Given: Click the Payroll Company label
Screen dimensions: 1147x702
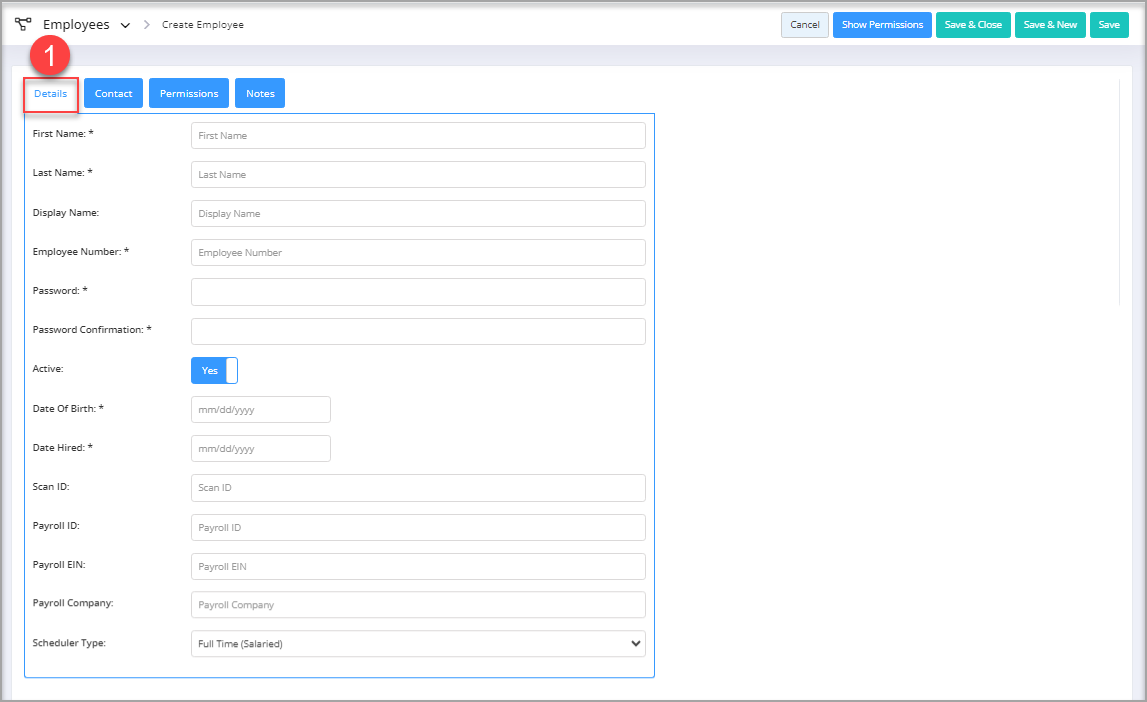Looking at the screenshot, I should click(73, 603).
